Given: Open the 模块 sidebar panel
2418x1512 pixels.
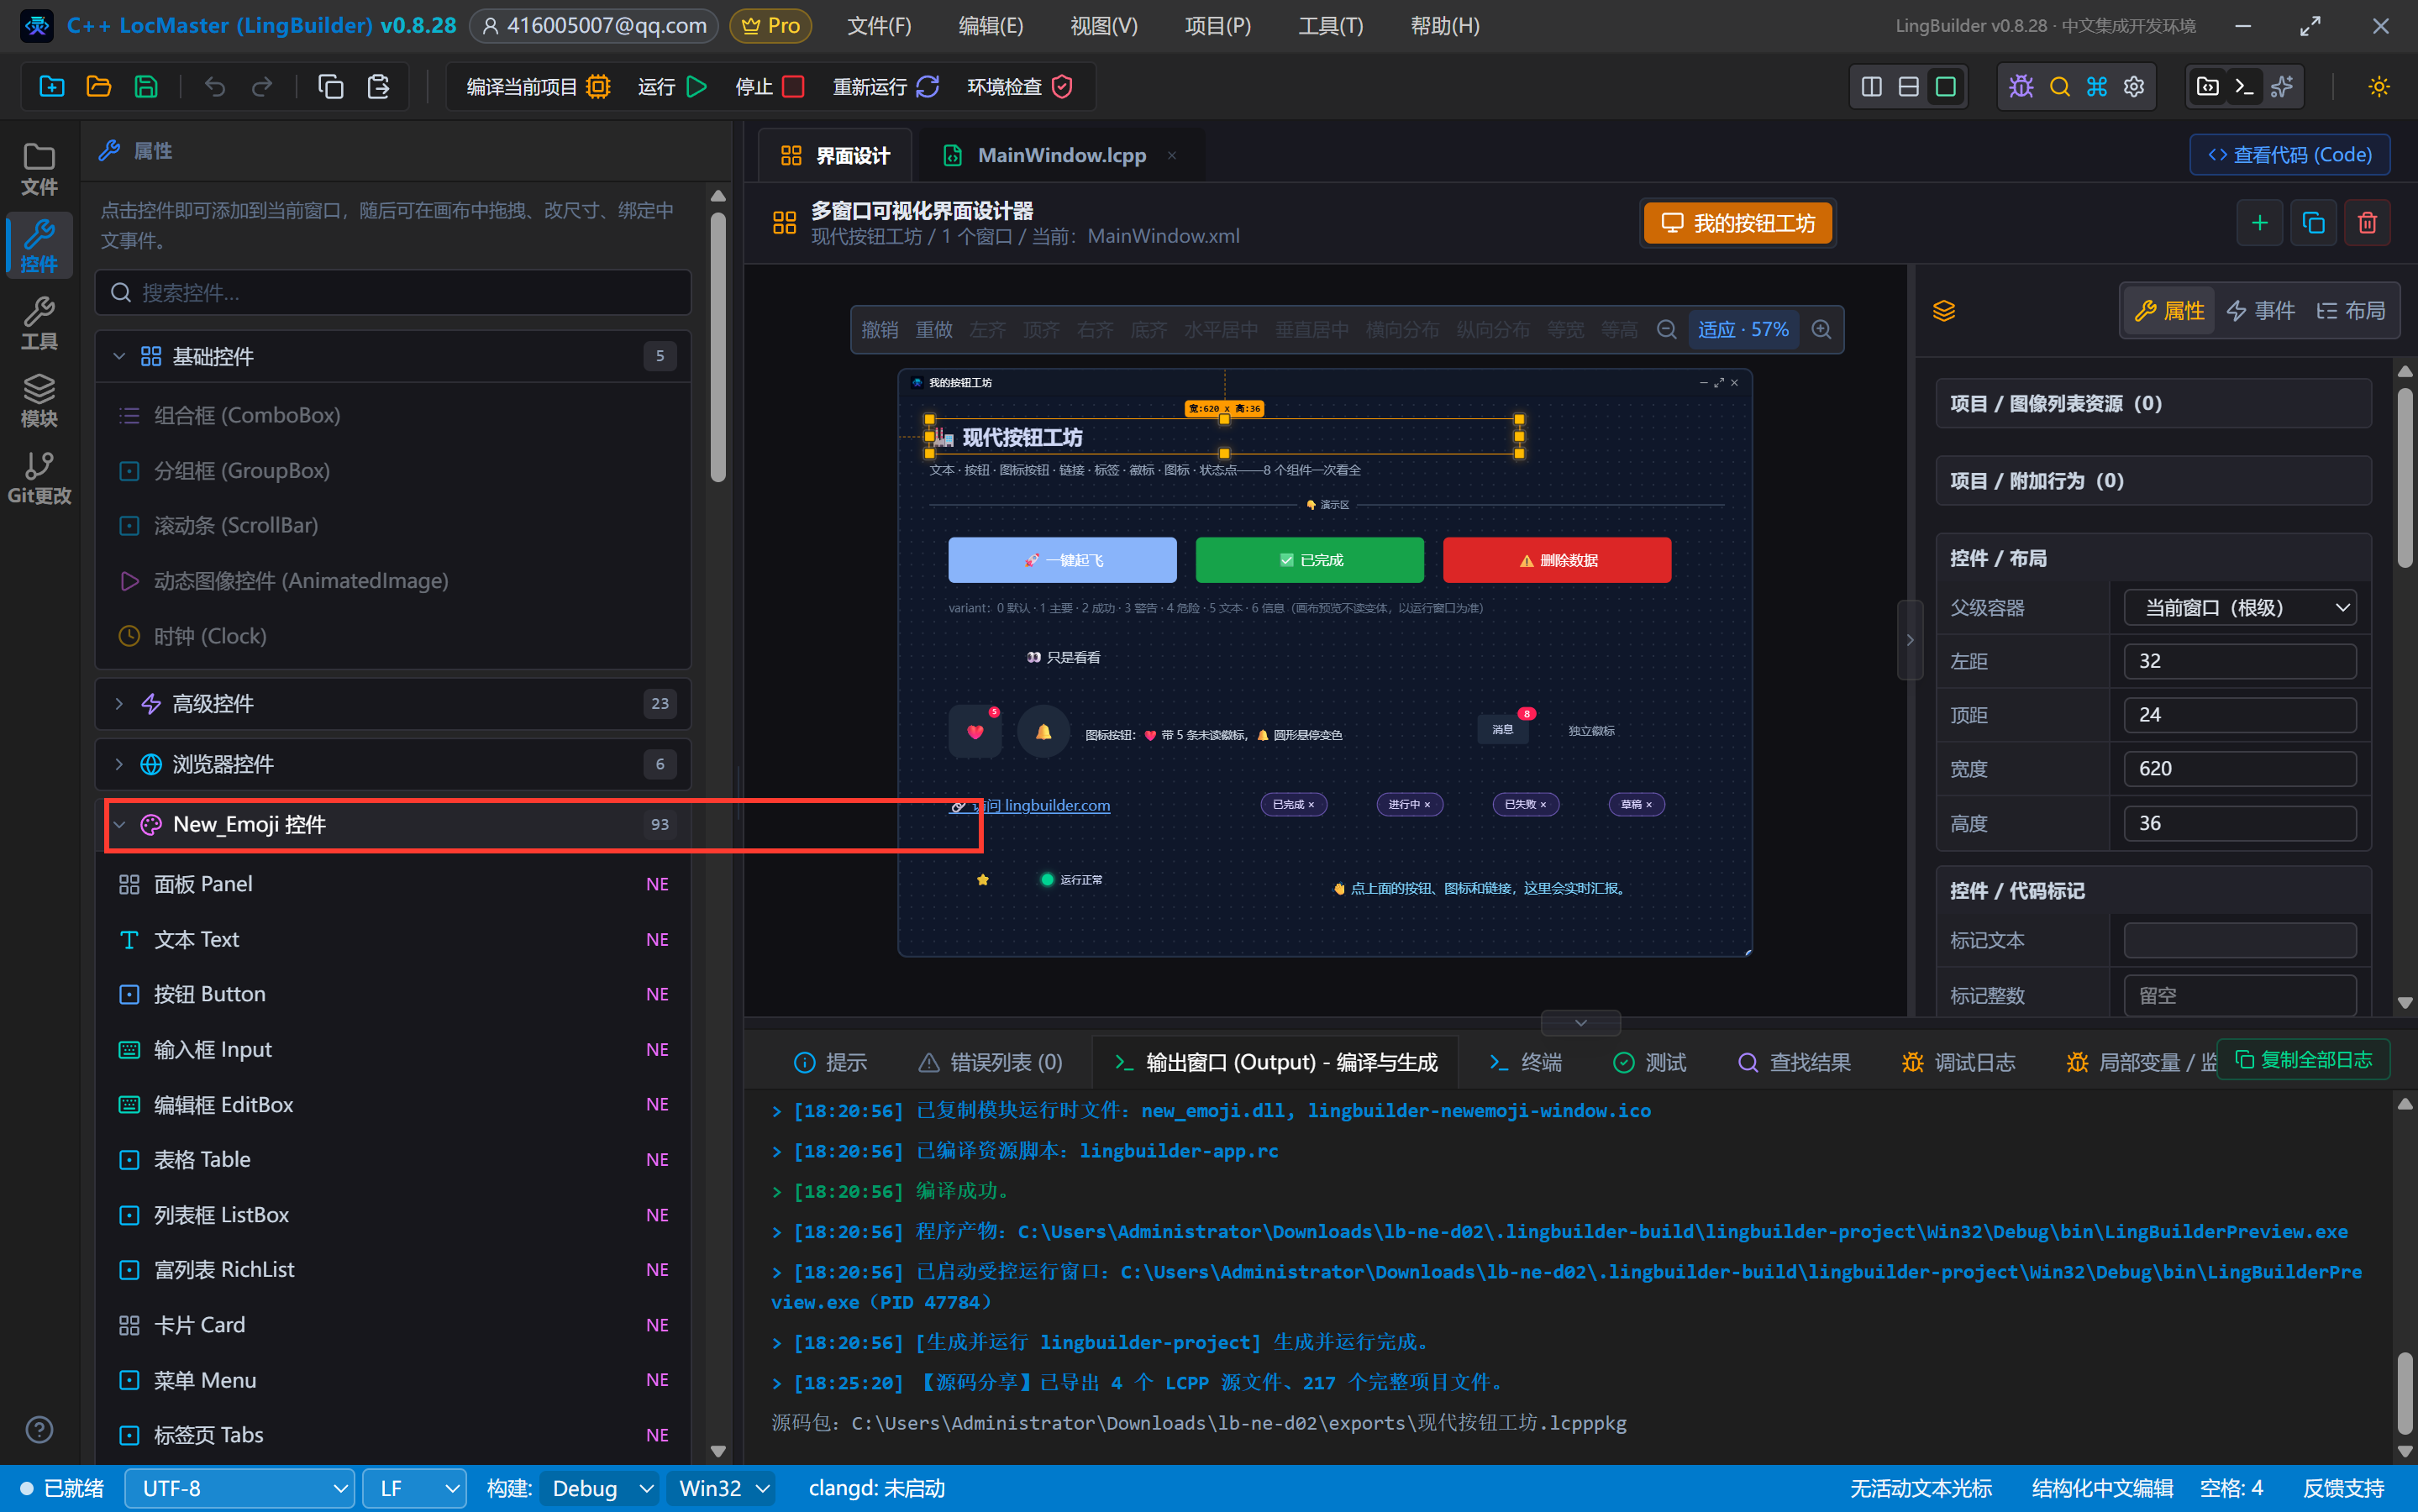Looking at the screenshot, I should pos(39,400).
